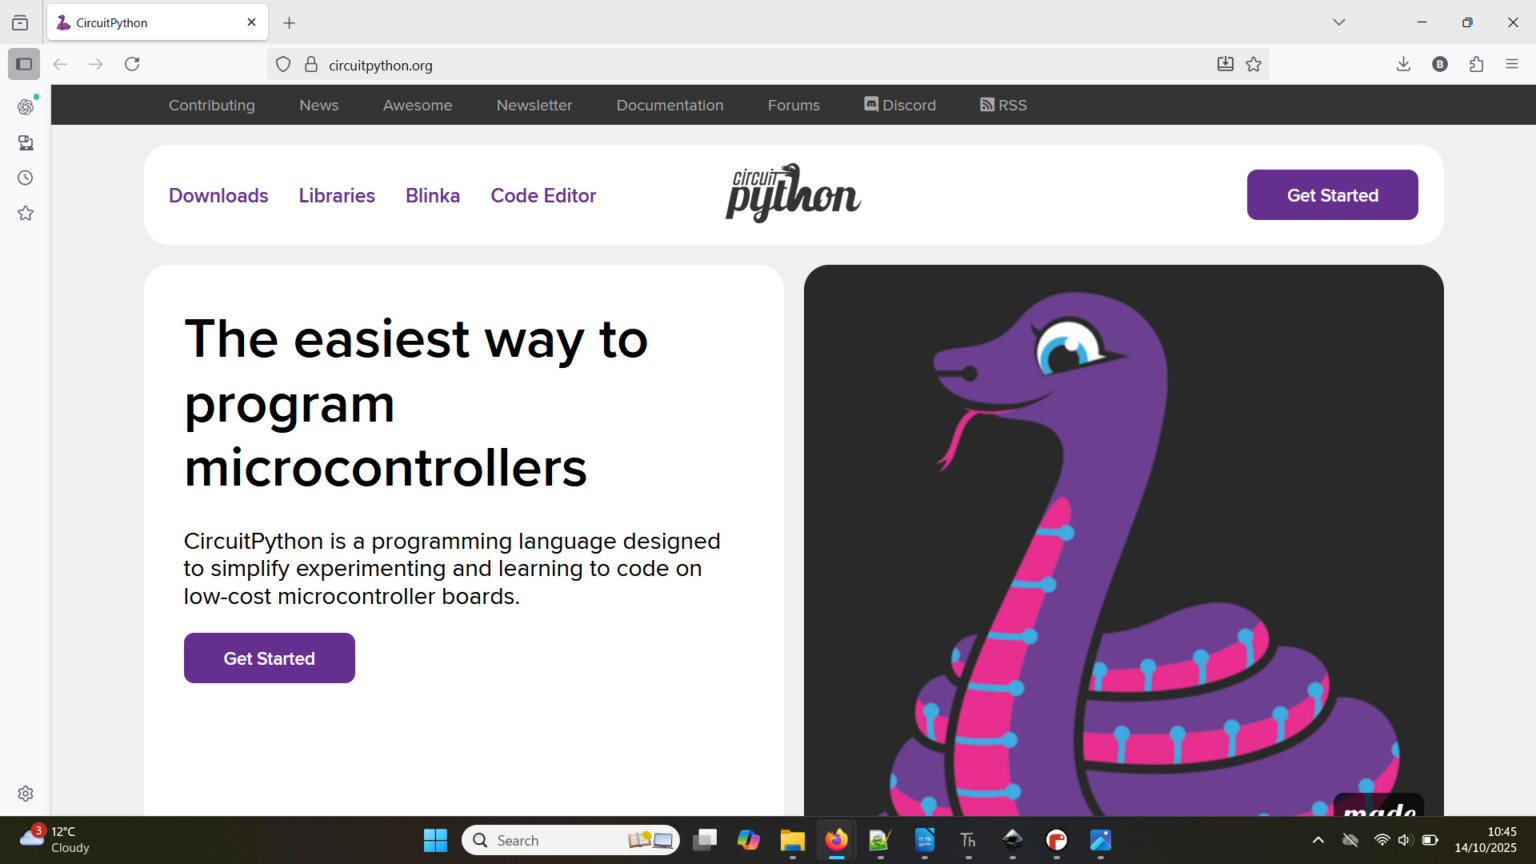Open the Documentation menu item

tap(669, 105)
